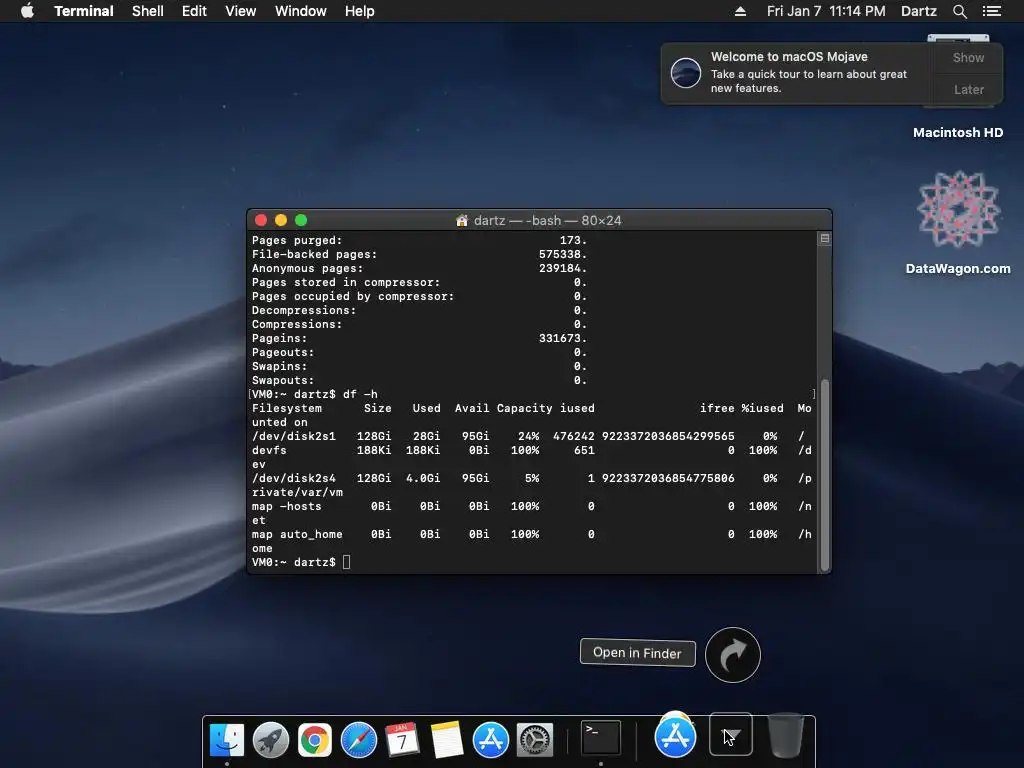Click the 'df -h' command text

click(x=360, y=394)
